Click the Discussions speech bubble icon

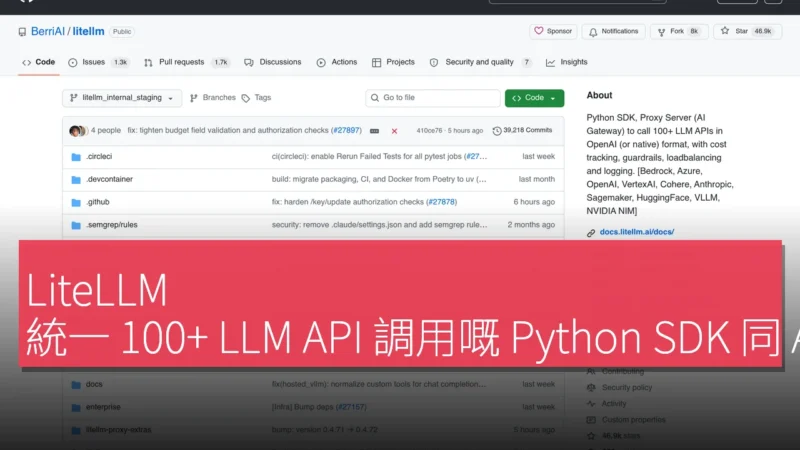248,63
